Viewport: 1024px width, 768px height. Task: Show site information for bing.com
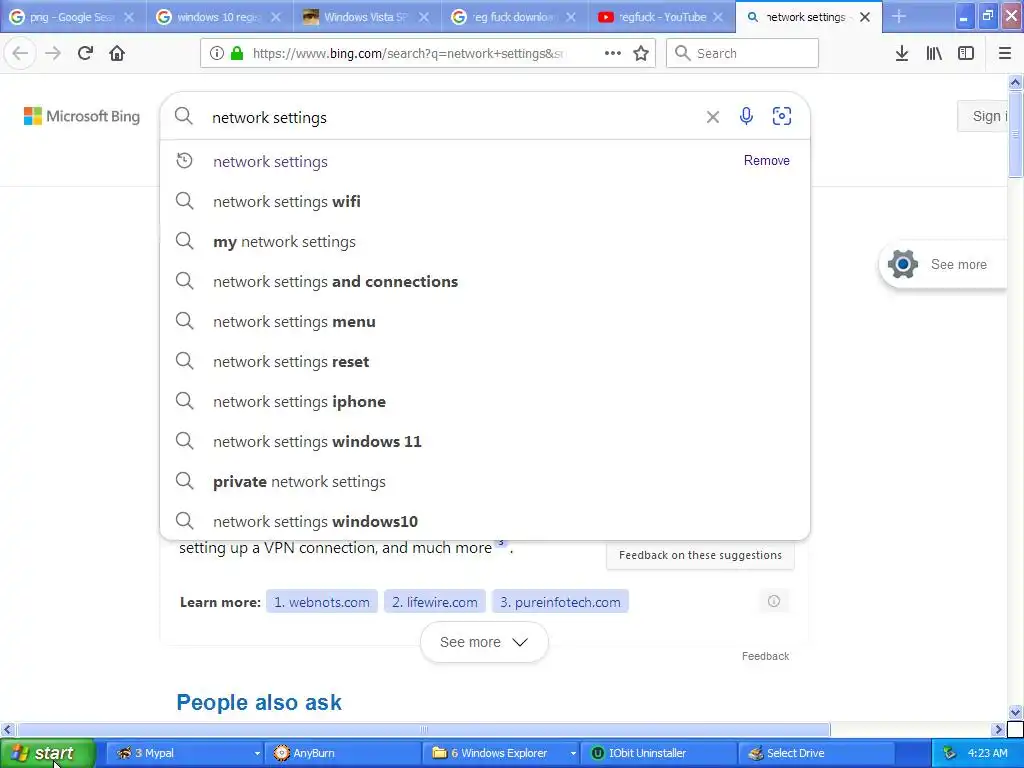pyautogui.click(x=217, y=54)
